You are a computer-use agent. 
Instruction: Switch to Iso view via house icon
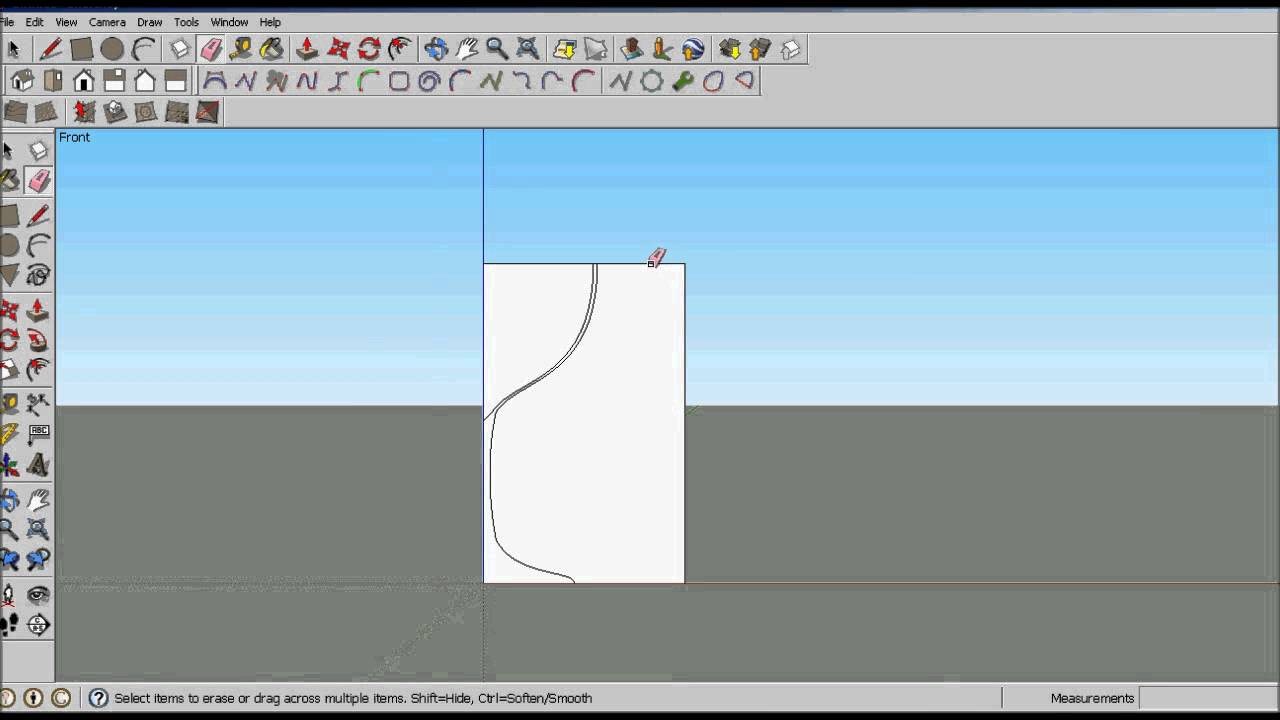22,81
